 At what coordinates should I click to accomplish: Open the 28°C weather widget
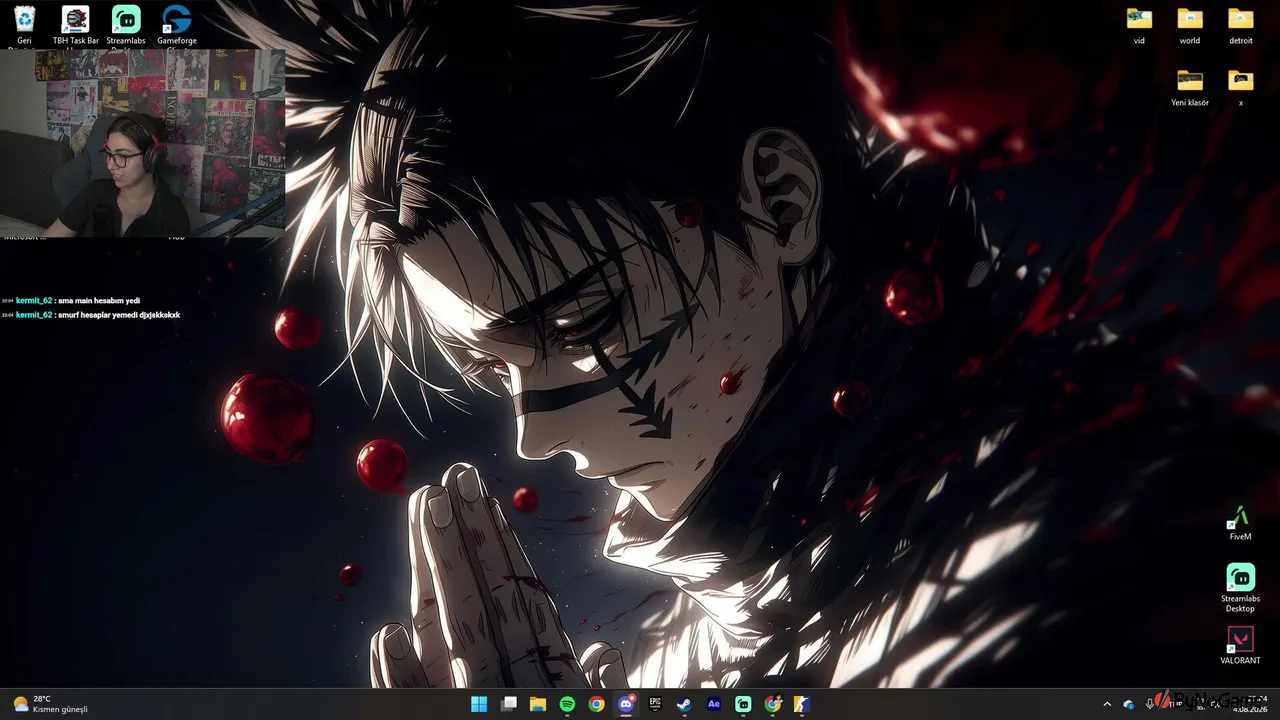tap(50, 704)
